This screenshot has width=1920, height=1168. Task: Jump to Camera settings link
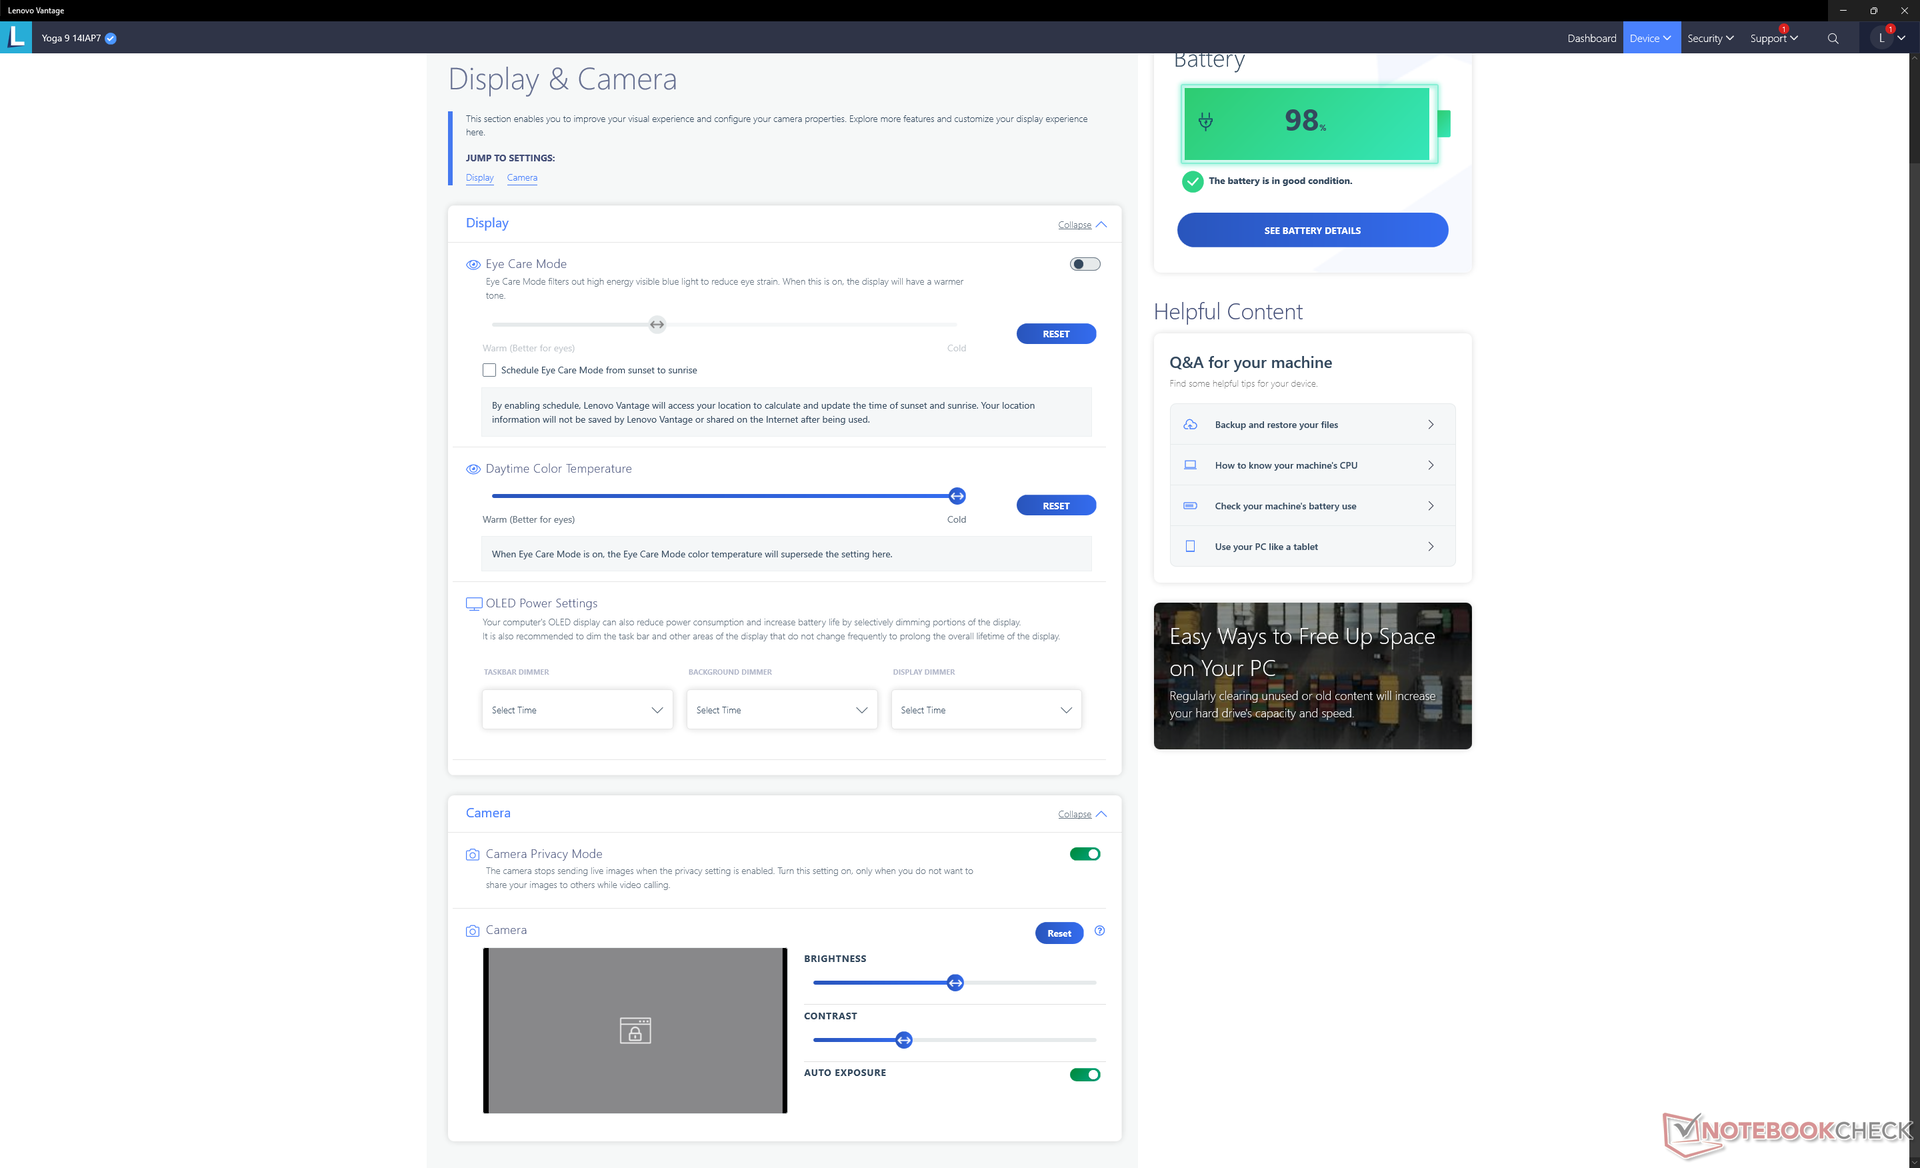(x=522, y=178)
